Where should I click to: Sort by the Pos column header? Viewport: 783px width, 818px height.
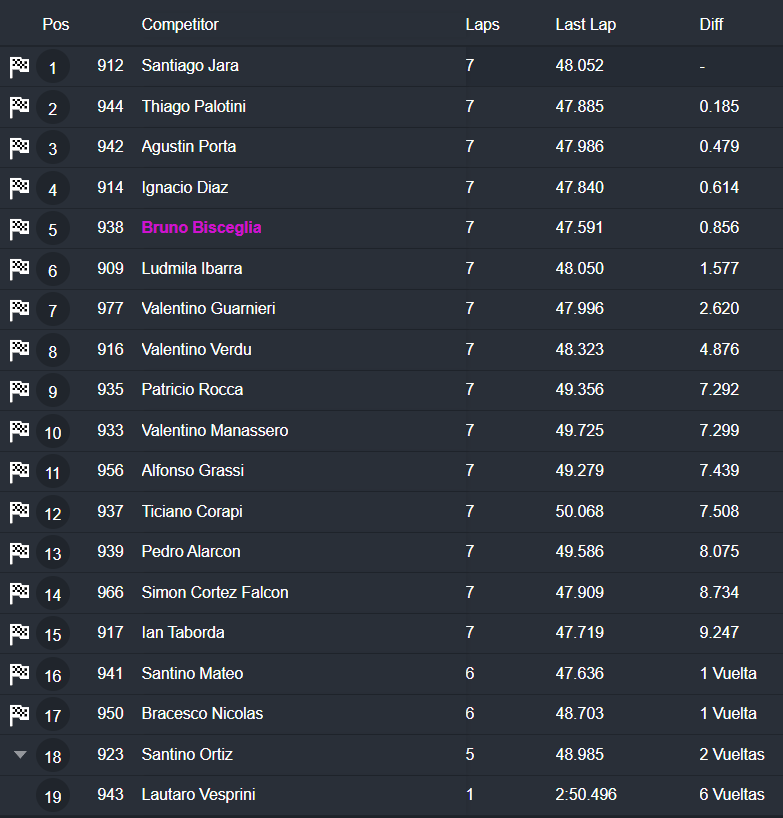click(x=56, y=24)
